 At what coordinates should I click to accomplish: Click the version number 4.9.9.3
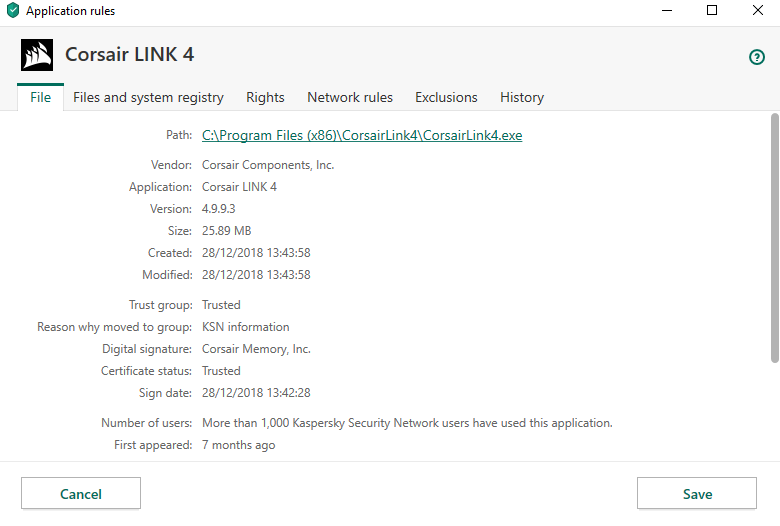tap(219, 209)
